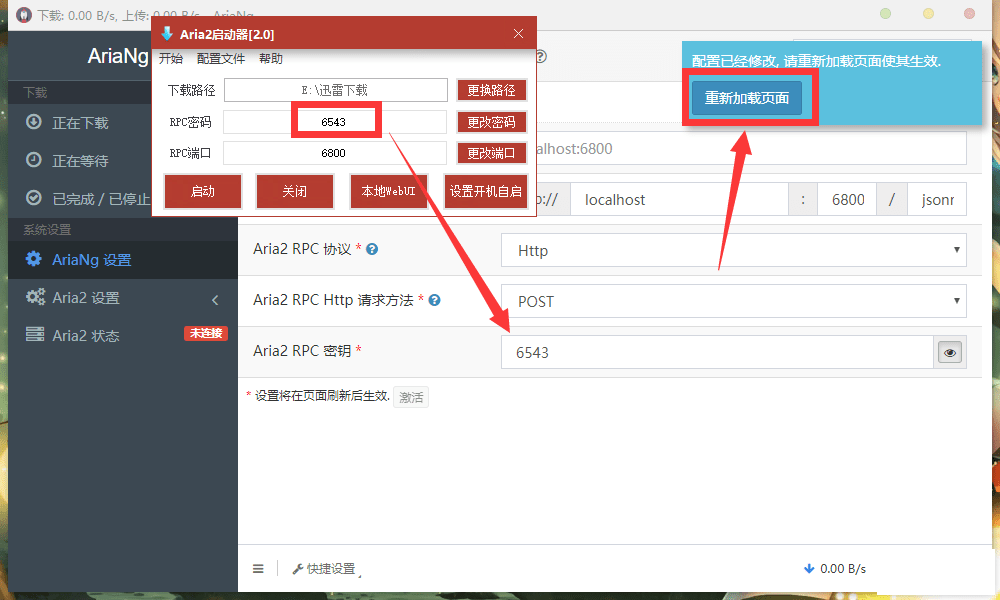Click the 更改端口 button
The image size is (1000, 600).
491,153
